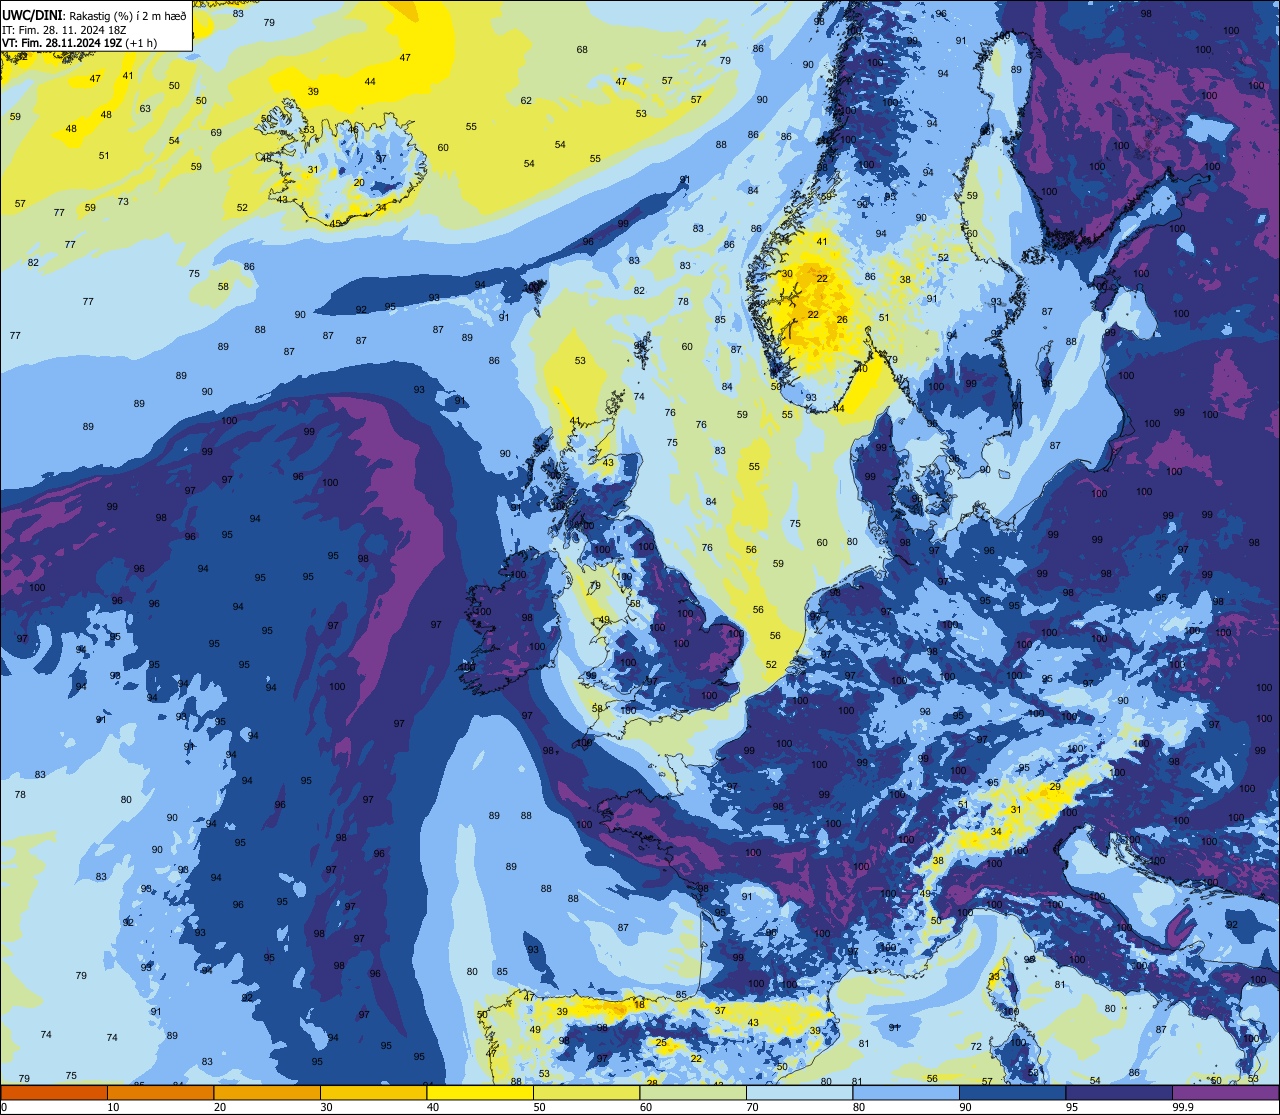Click the humidity value '26' over southern Norway
Image resolution: width=1280 pixels, height=1115 pixels.
842,320
